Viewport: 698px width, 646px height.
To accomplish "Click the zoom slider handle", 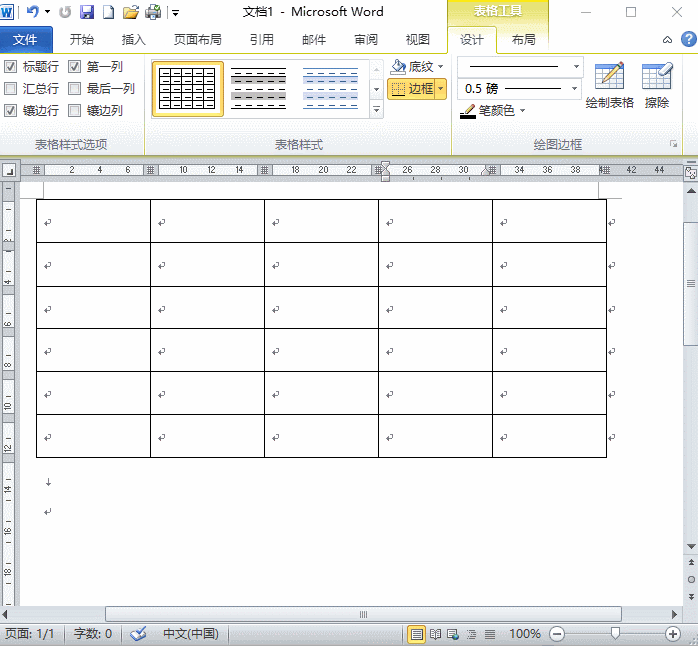I will 615,634.
